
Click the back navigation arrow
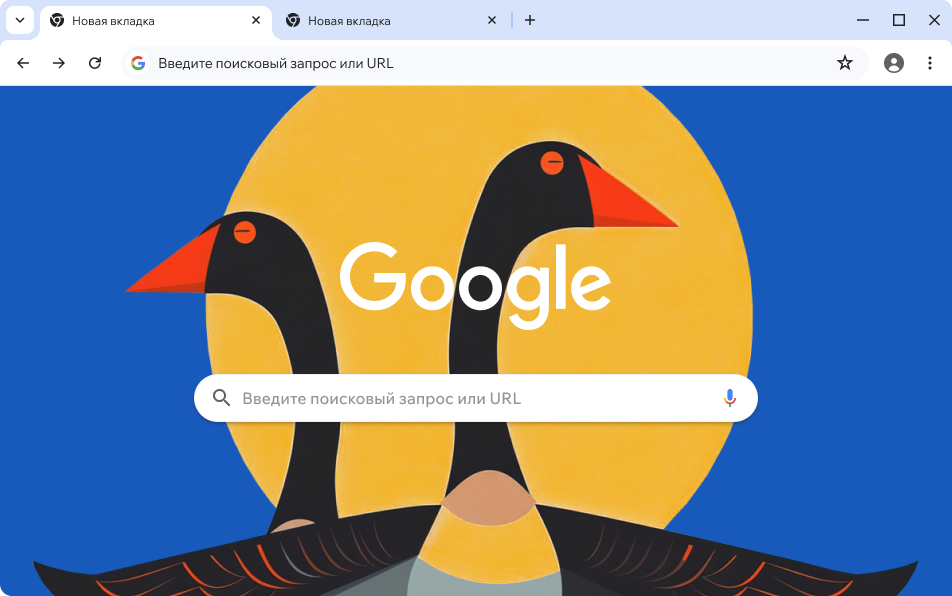[x=23, y=63]
